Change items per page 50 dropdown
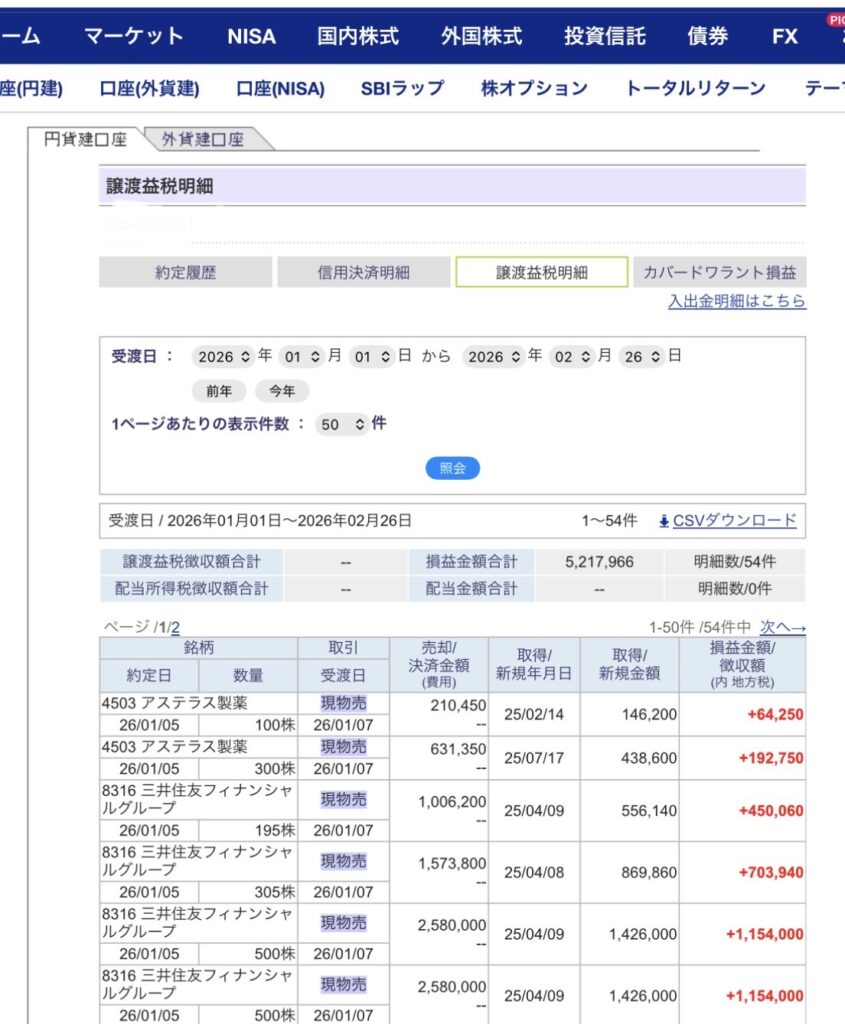This screenshot has width=845, height=1024. pos(341,425)
